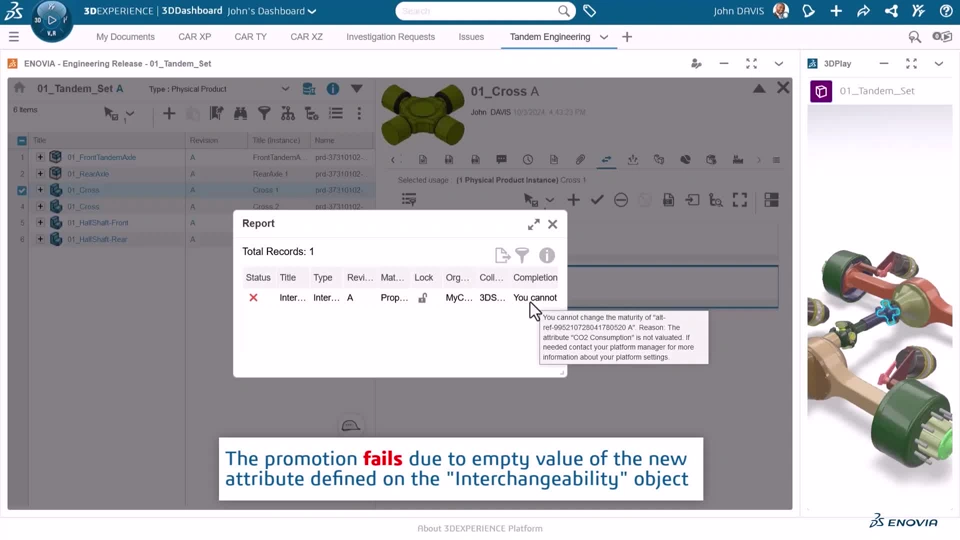Switch to the CAR XP tab
Image resolution: width=960 pixels, height=540 pixels.
195,37
